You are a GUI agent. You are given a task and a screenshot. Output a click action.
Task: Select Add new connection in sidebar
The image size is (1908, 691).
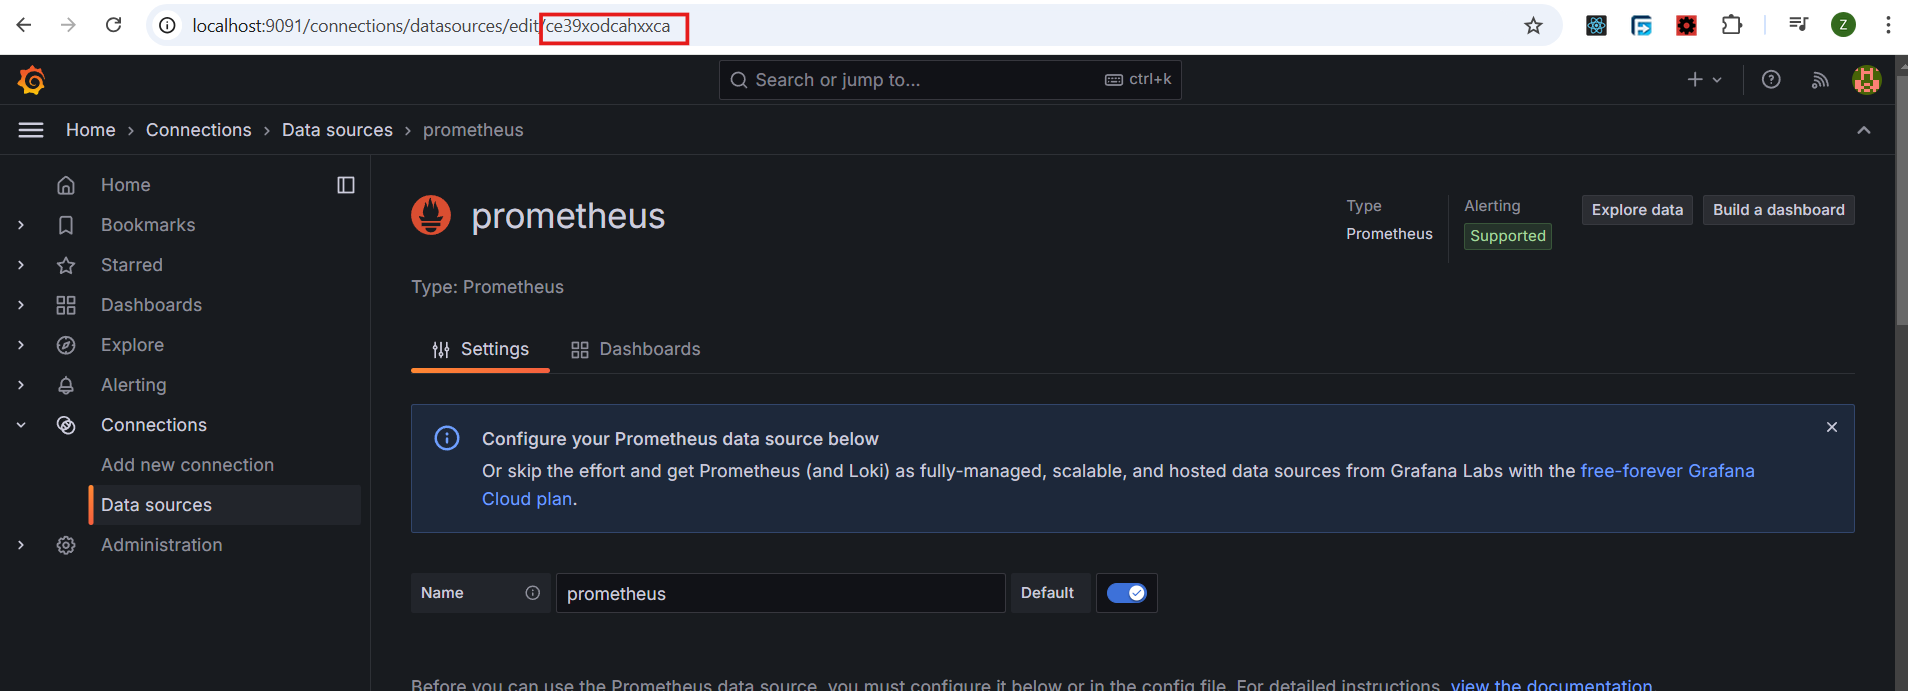pos(187,465)
